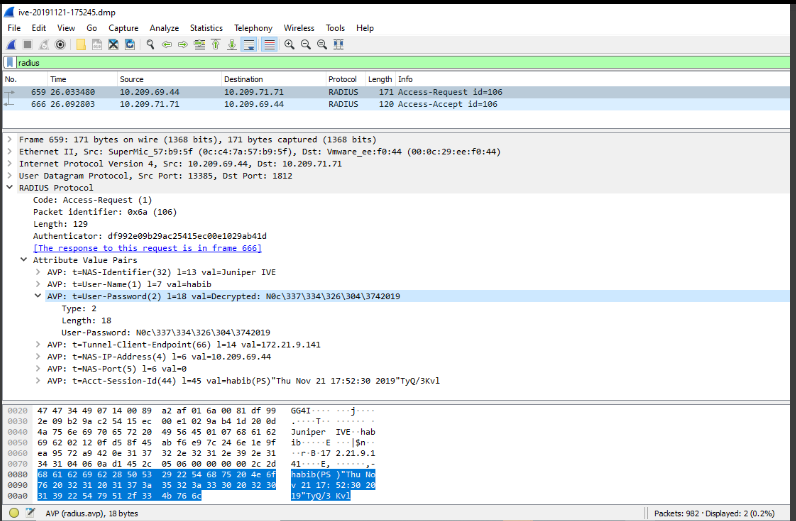Screen dimensions: 796x521
Task: Follow link to response in frame 666
Action: (146, 247)
